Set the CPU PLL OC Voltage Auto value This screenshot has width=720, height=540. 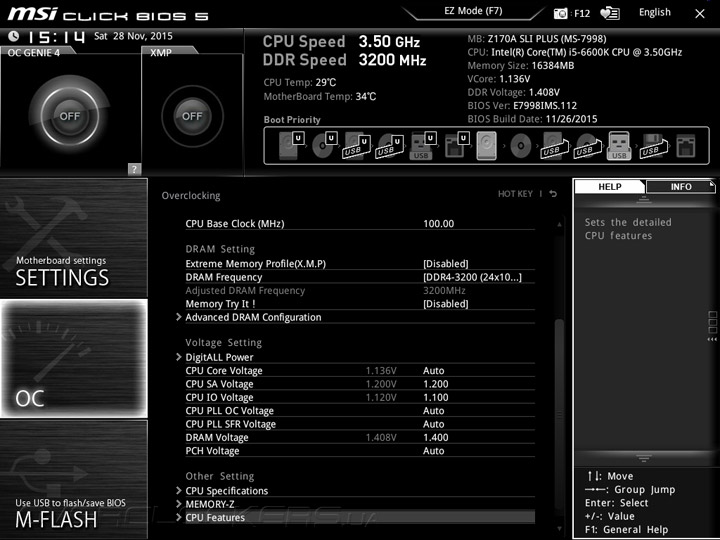pos(433,411)
